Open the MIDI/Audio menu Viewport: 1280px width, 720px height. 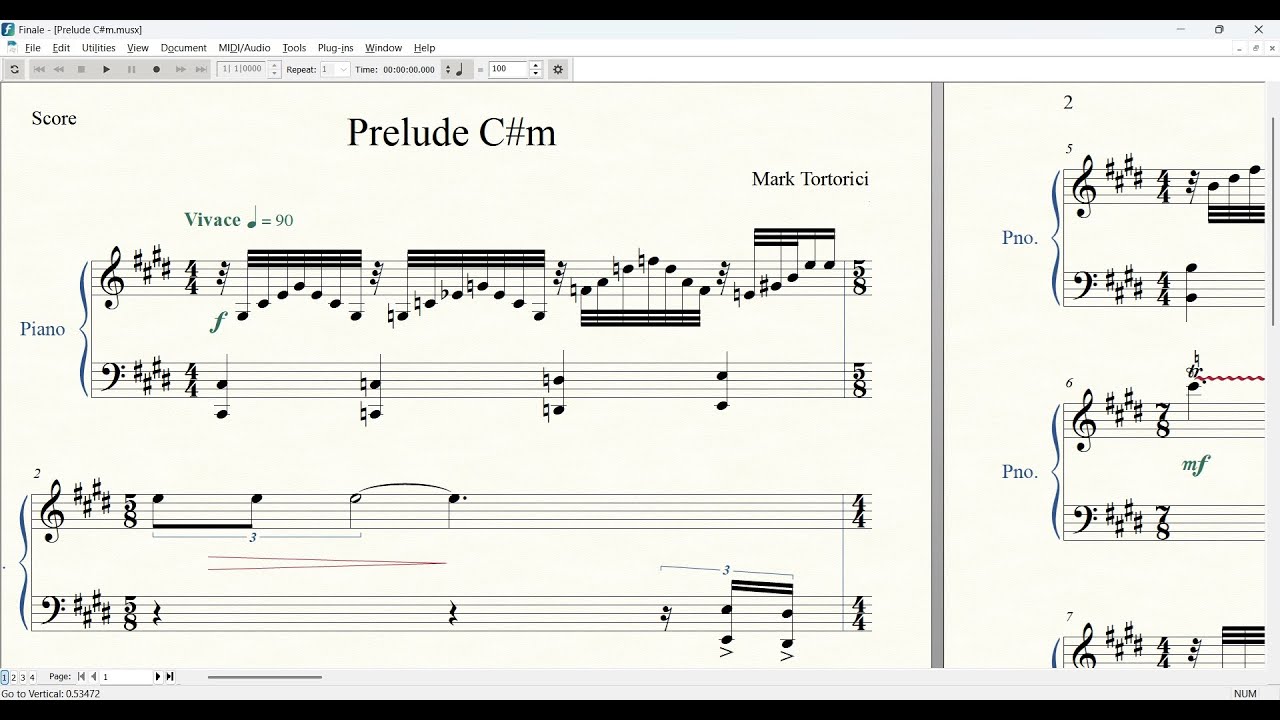coord(245,48)
